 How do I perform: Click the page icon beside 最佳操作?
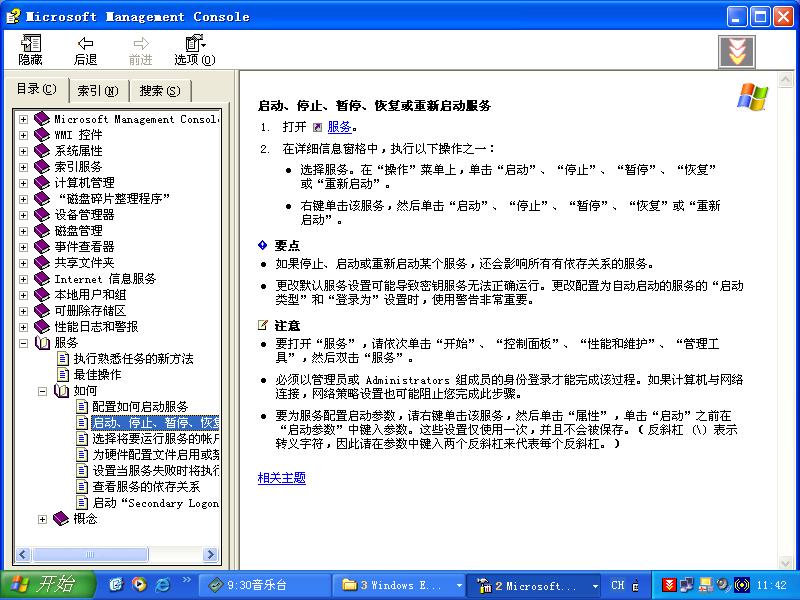coord(63,375)
